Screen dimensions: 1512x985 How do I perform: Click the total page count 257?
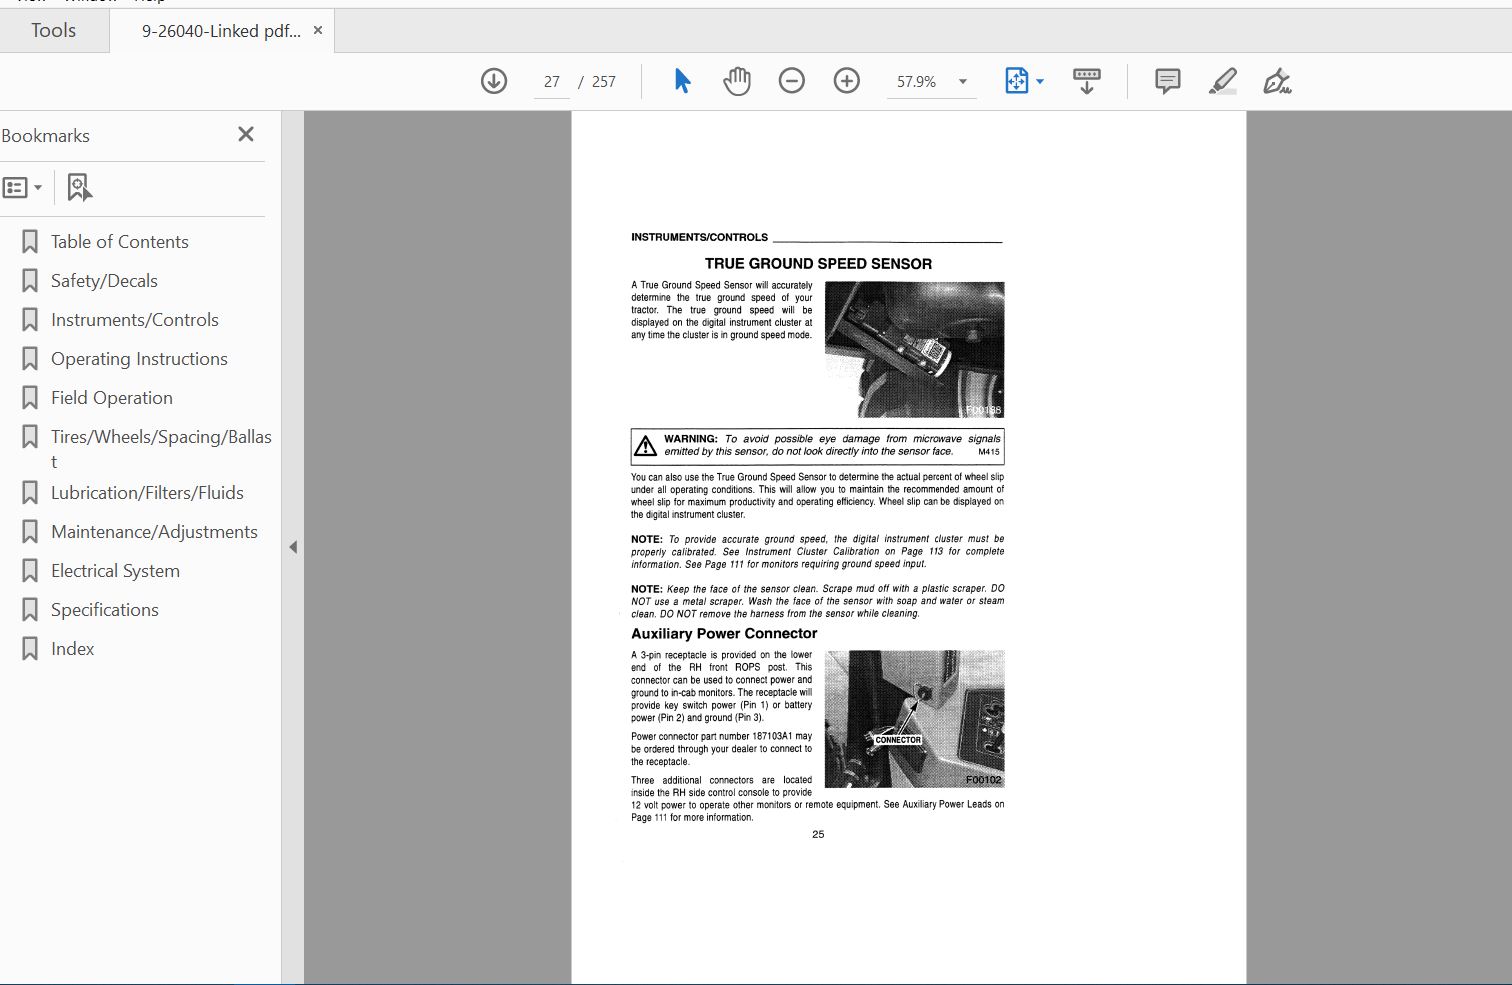pos(604,82)
